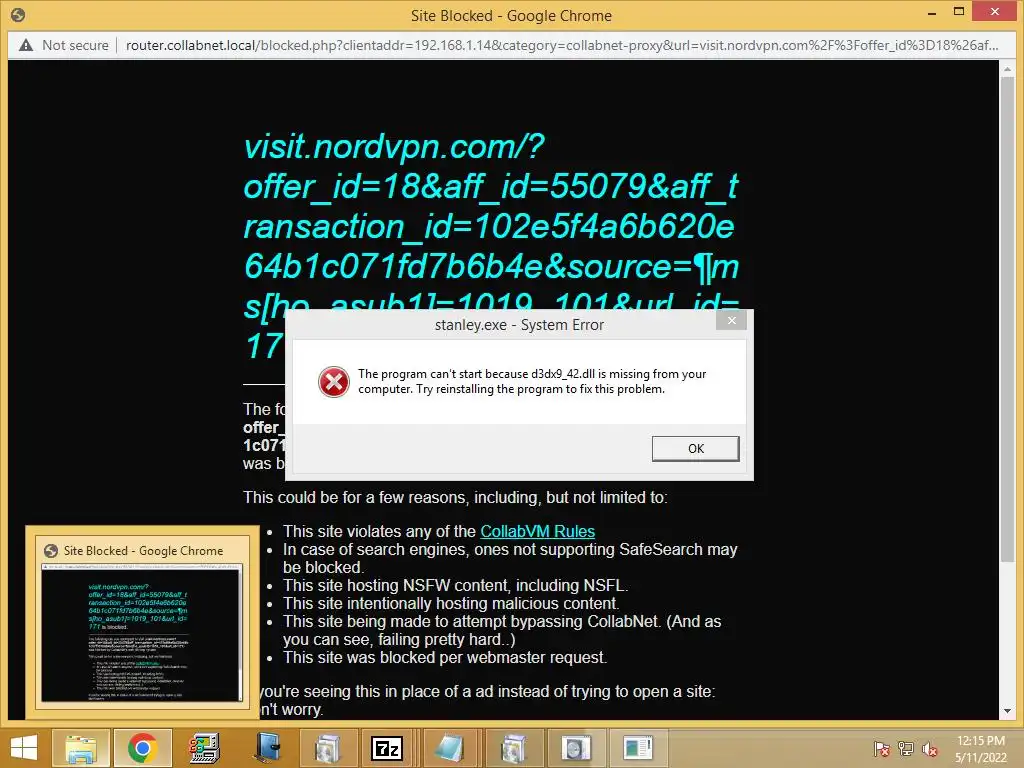Image resolution: width=1024 pixels, height=768 pixels.
Task: Click the Action Center flag tray icon
Action: click(x=881, y=749)
